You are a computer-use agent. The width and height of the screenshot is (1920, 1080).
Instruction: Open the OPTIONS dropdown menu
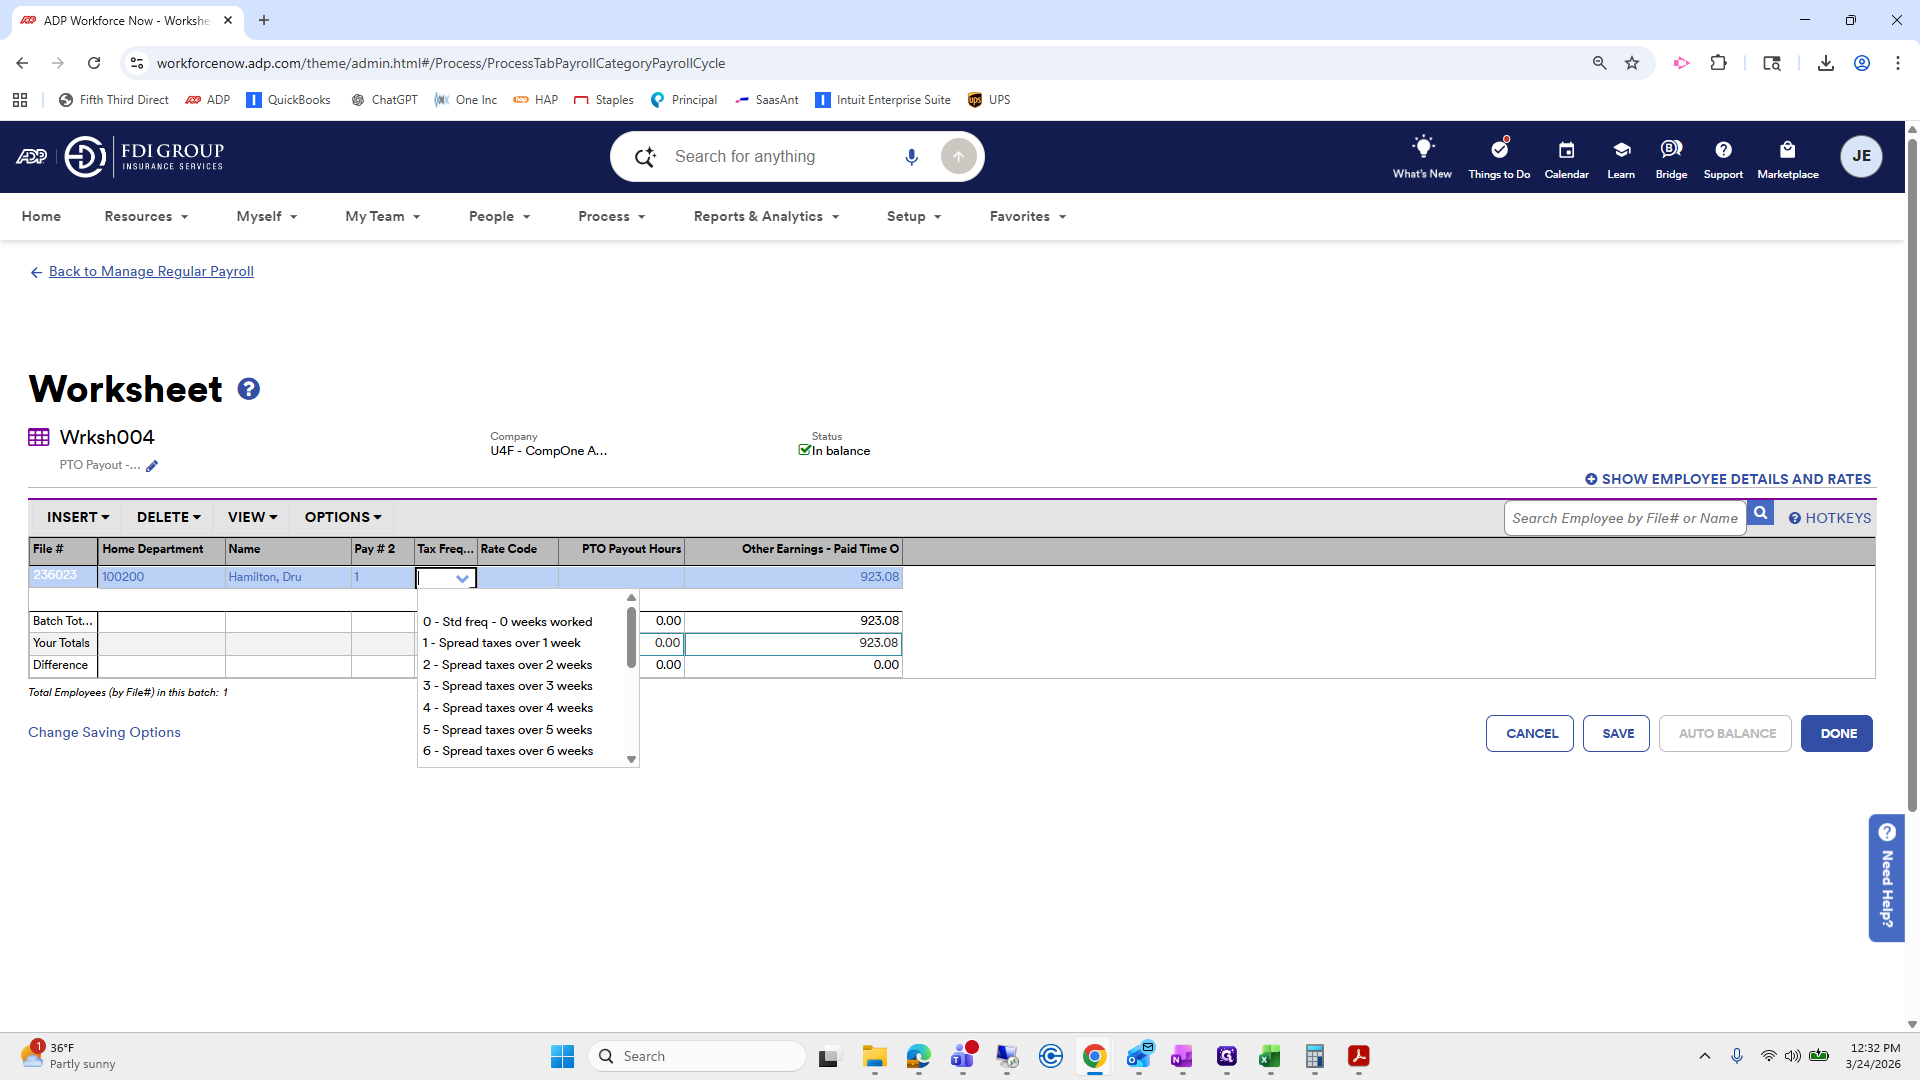(x=342, y=517)
